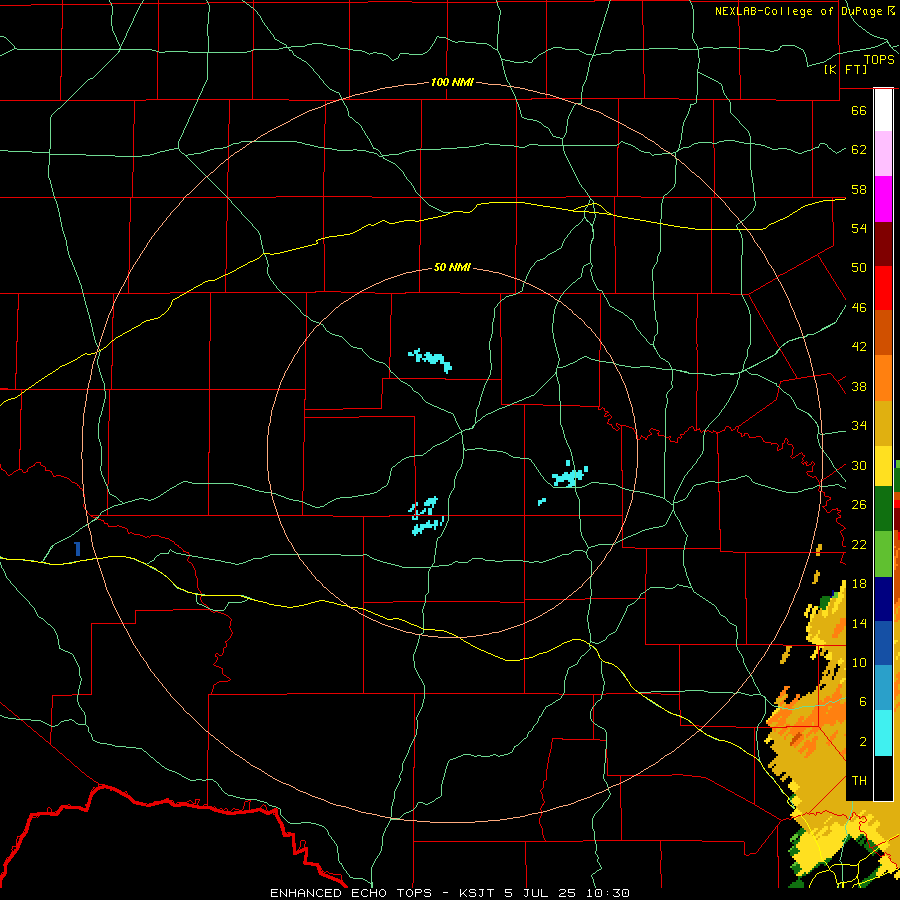Click the 2 value on the legend
Image resolution: width=900 pixels, height=900 pixels.
click(x=862, y=742)
